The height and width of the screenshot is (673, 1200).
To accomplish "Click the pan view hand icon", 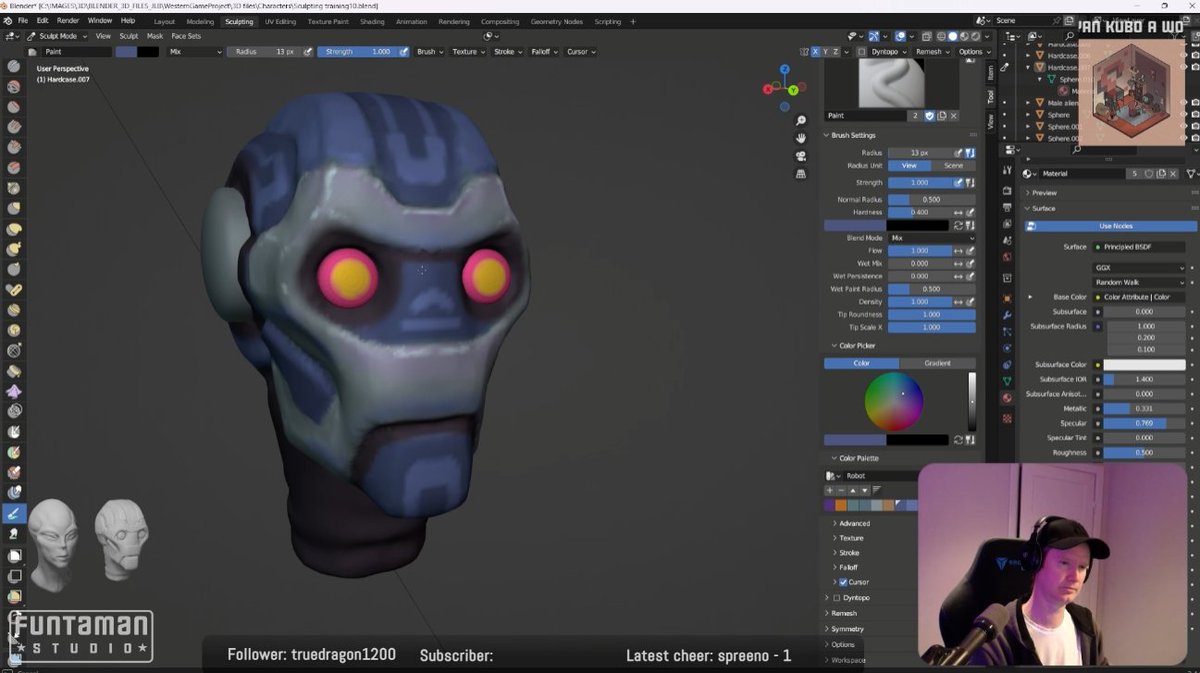I will point(801,138).
